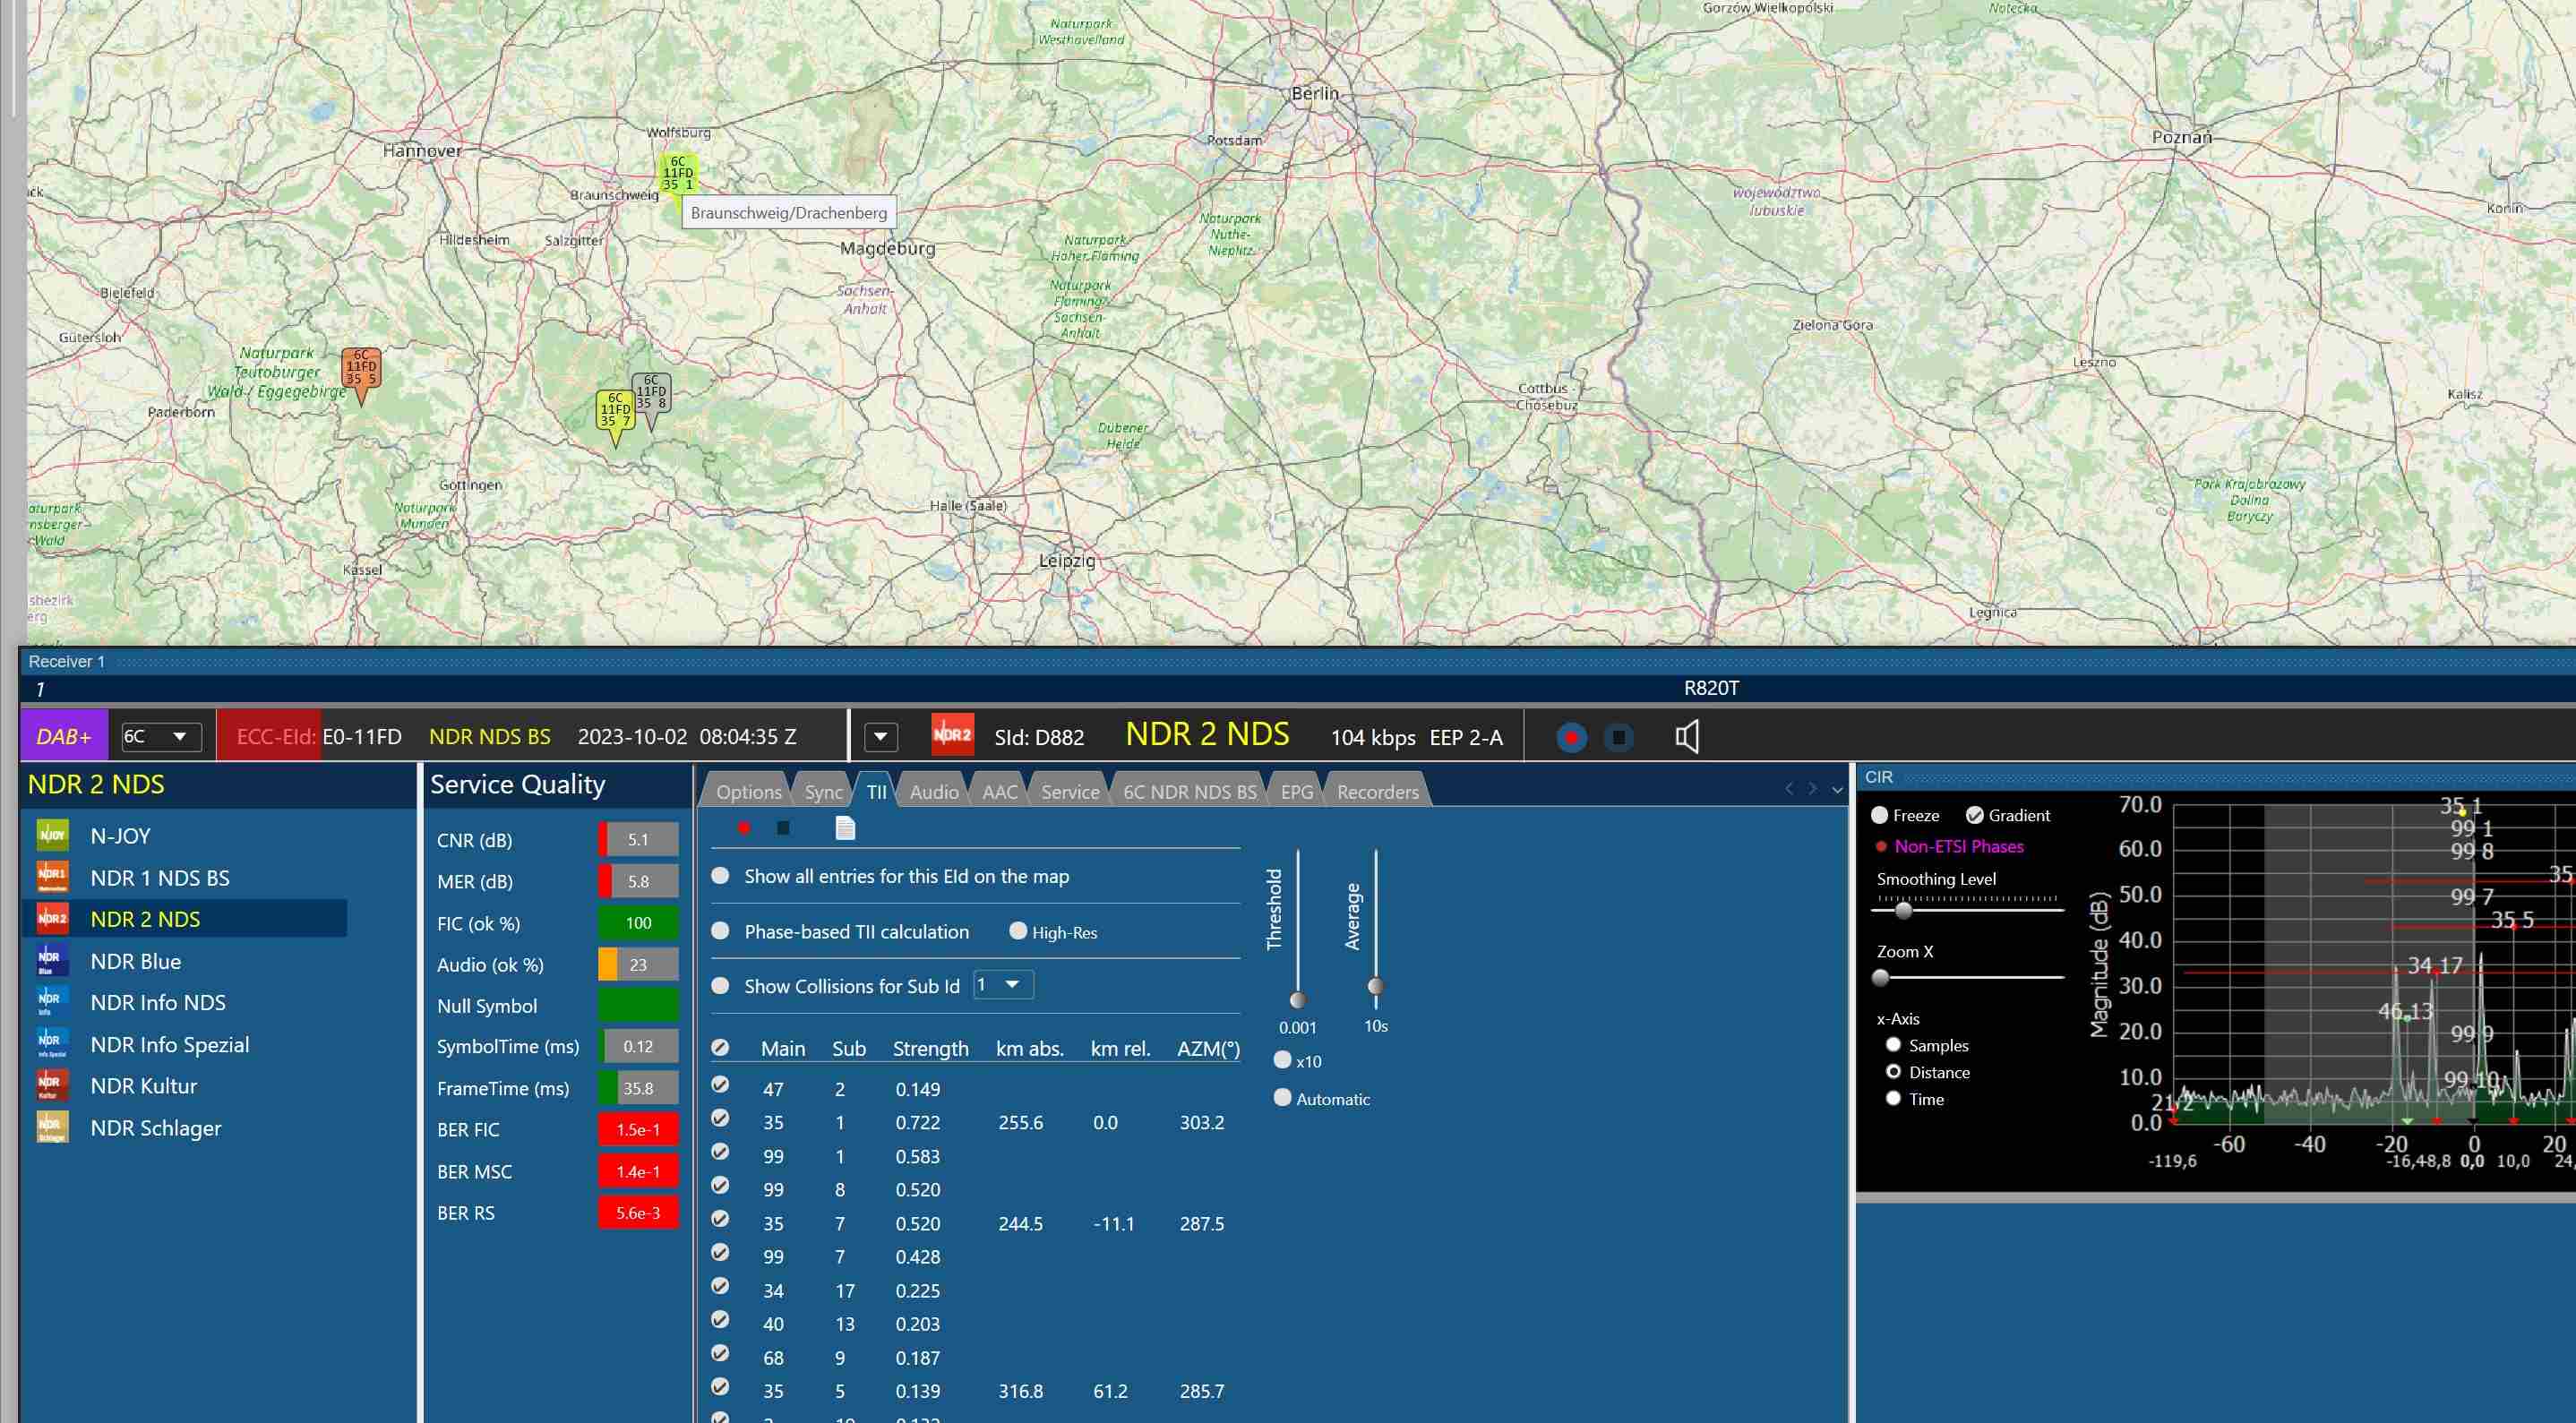Uncheck the TII row Main 34 Sub 17
The image size is (2576, 1423).
pyautogui.click(x=720, y=1286)
